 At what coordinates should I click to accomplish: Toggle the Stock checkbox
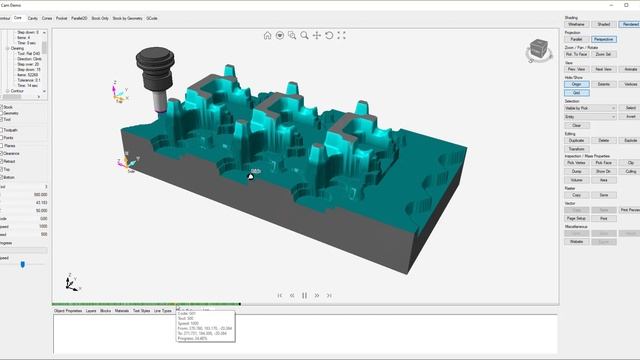1,107
